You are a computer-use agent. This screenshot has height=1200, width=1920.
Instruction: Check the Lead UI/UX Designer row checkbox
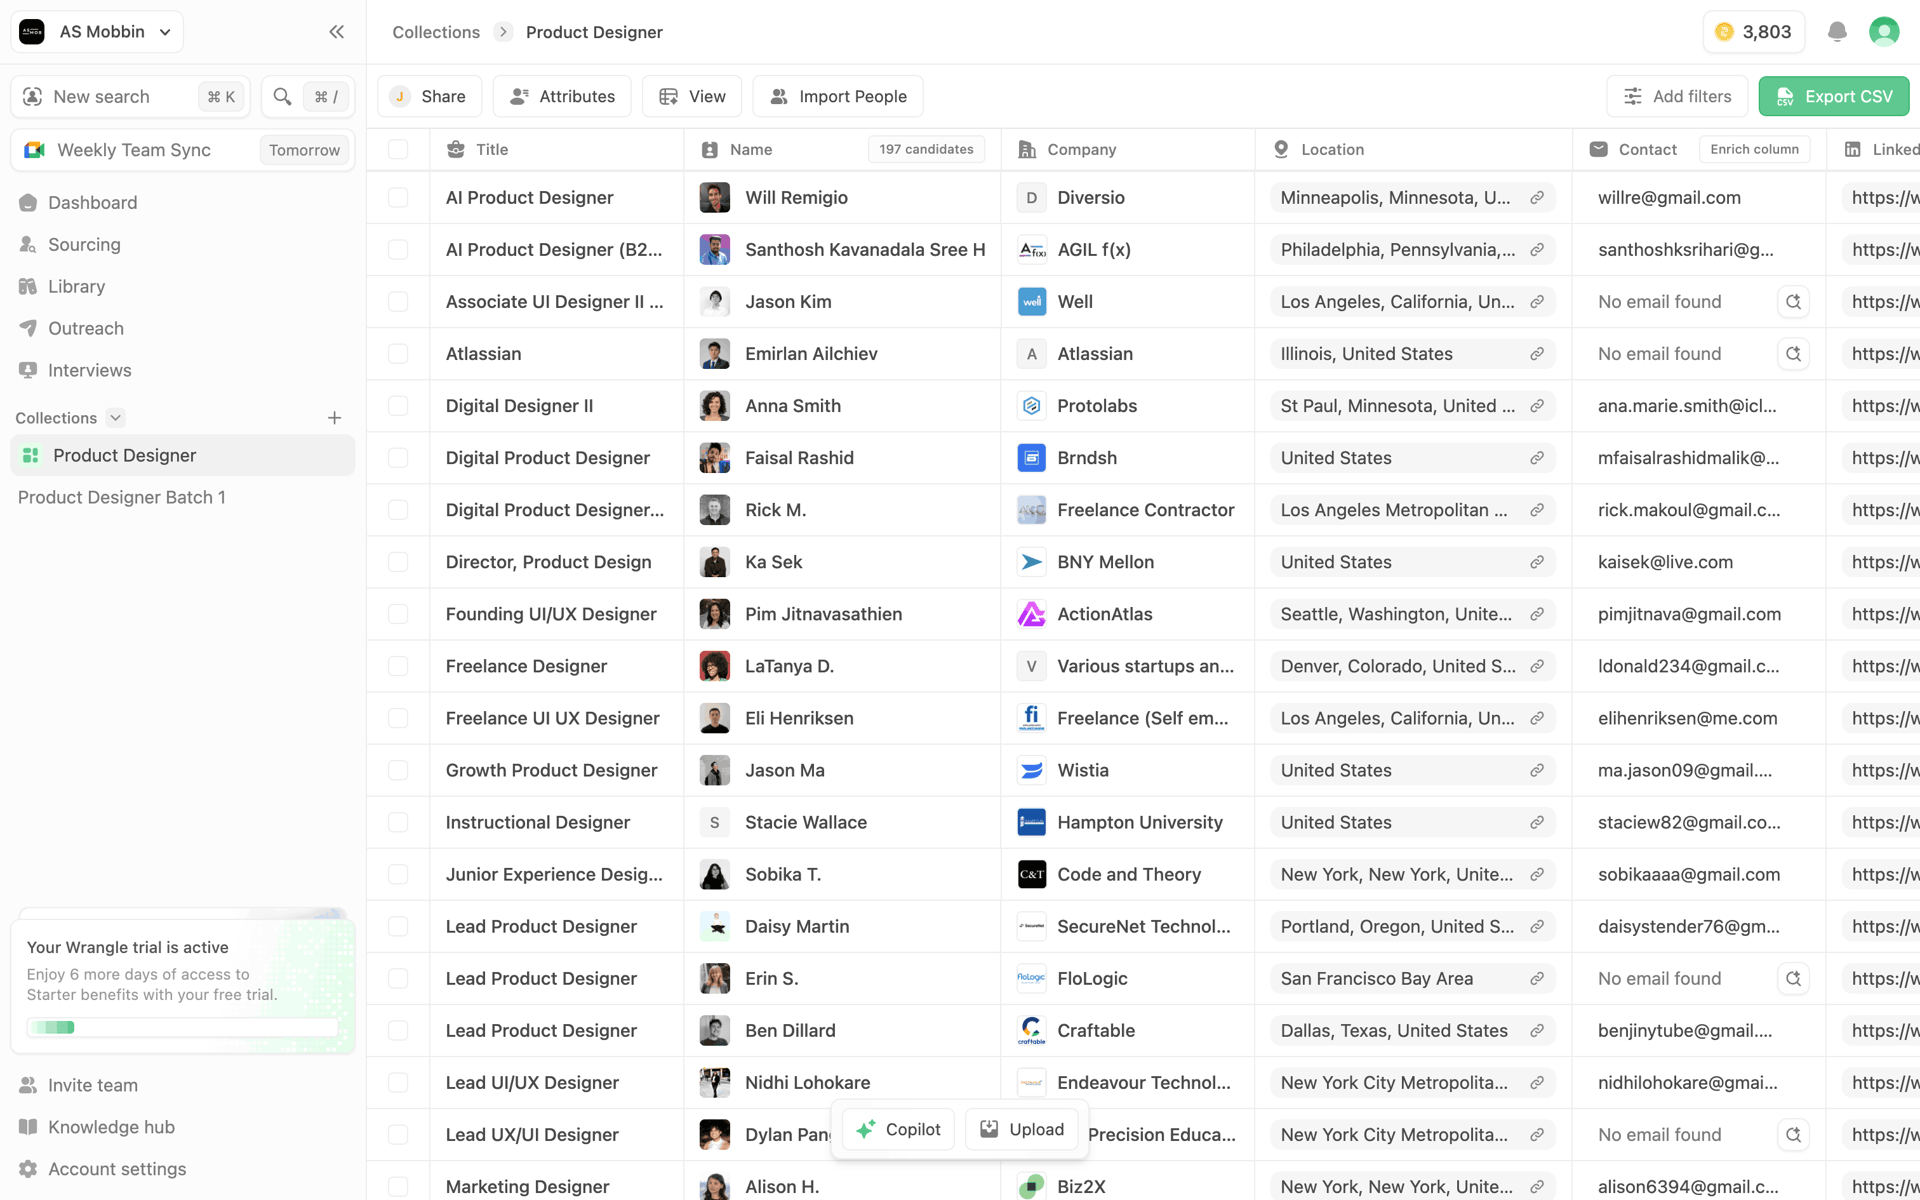click(398, 1083)
